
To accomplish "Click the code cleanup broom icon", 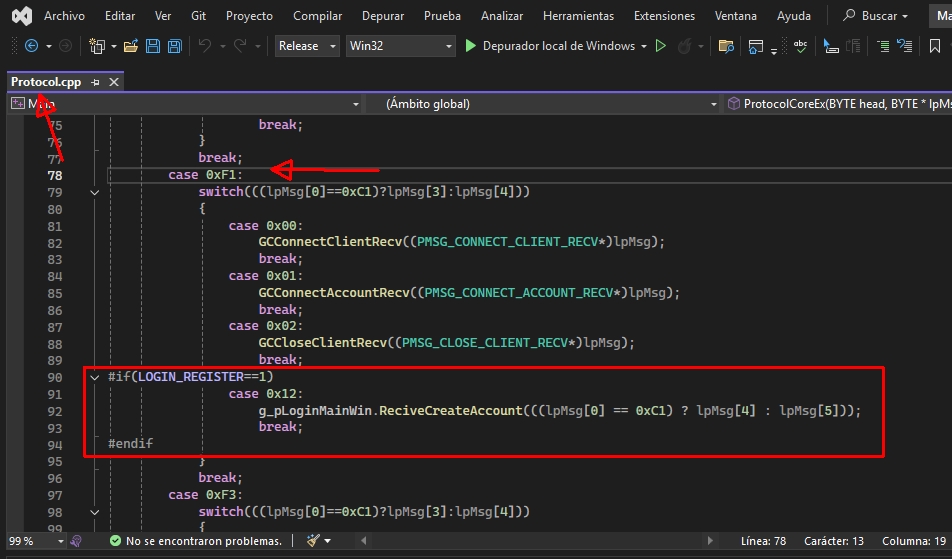I will tap(313, 541).
